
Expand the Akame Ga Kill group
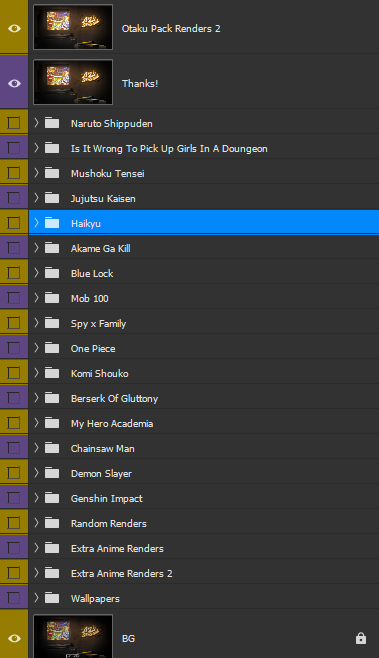pos(37,248)
